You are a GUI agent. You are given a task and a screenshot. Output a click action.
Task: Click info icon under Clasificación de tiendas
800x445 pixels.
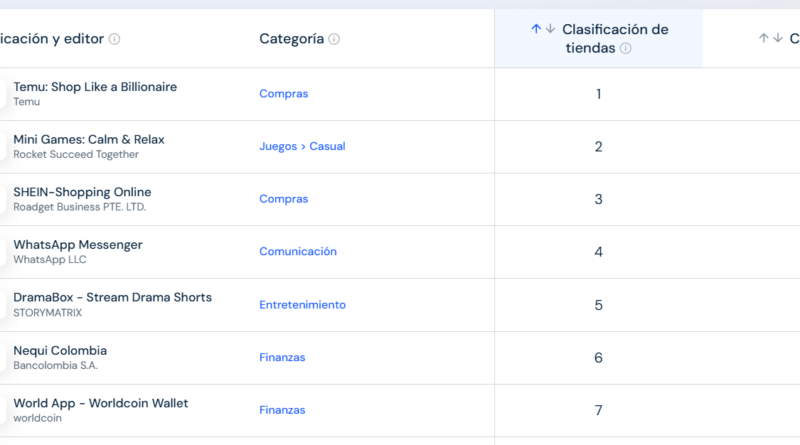point(625,48)
